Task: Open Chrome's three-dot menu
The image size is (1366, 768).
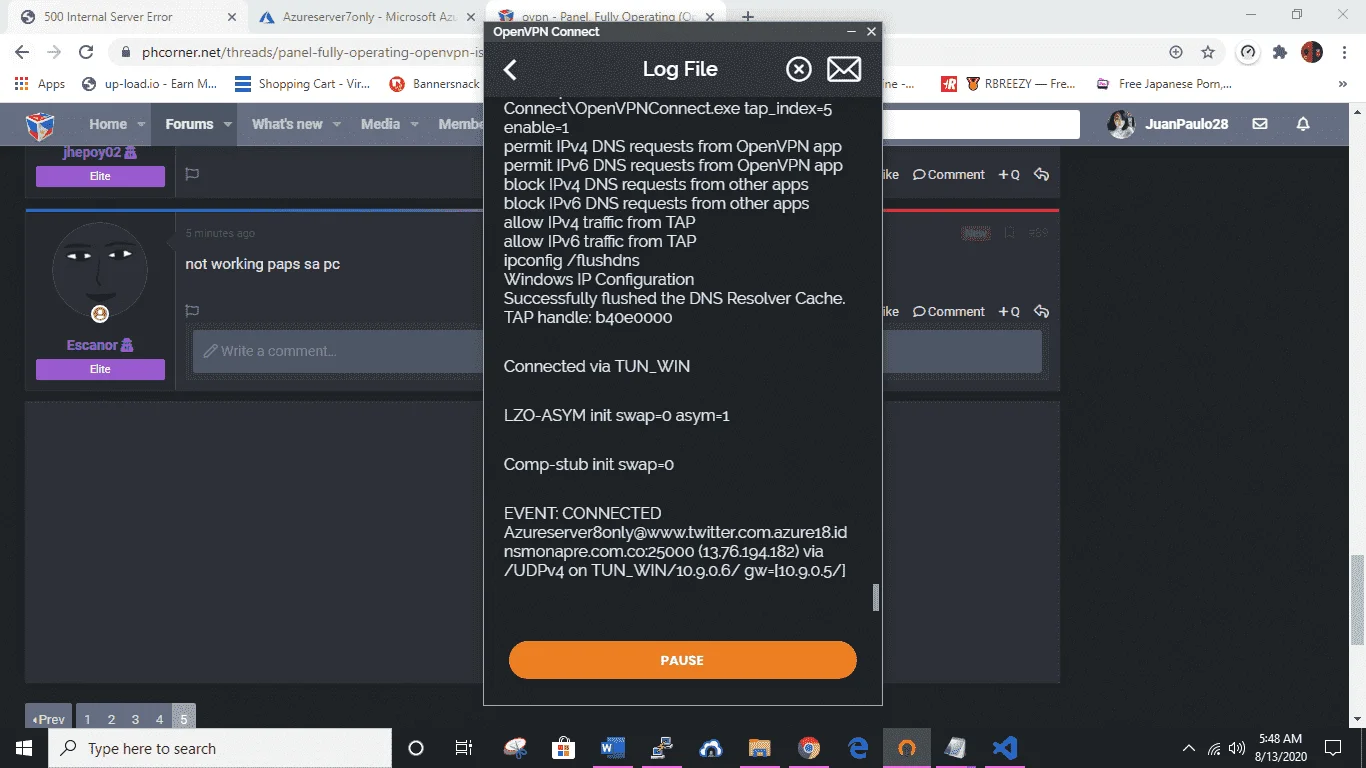Action: (1344, 52)
